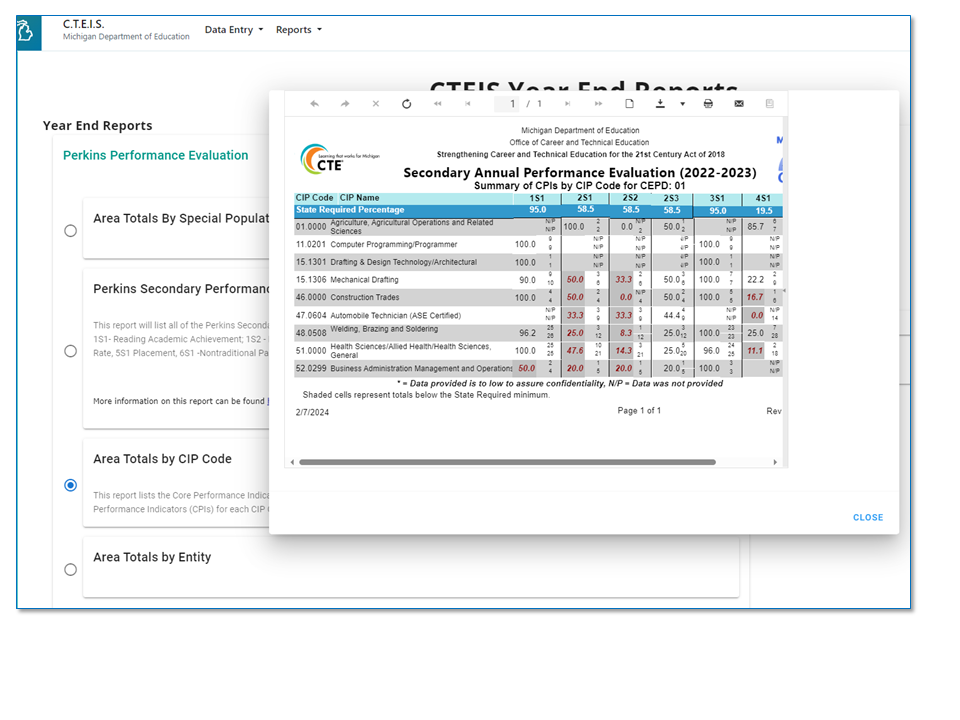Go to the next report page
This screenshot has height=720, width=960.
click(567, 104)
